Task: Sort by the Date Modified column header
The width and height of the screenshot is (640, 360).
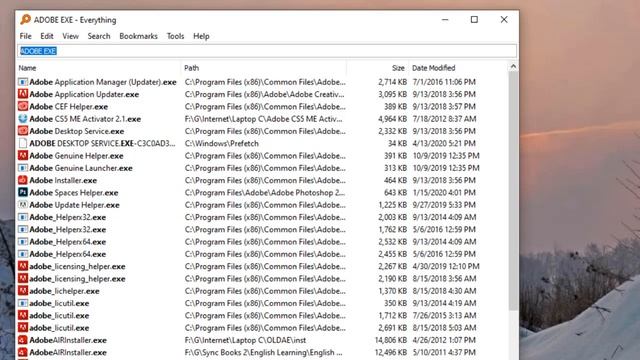Action: tap(458, 68)
